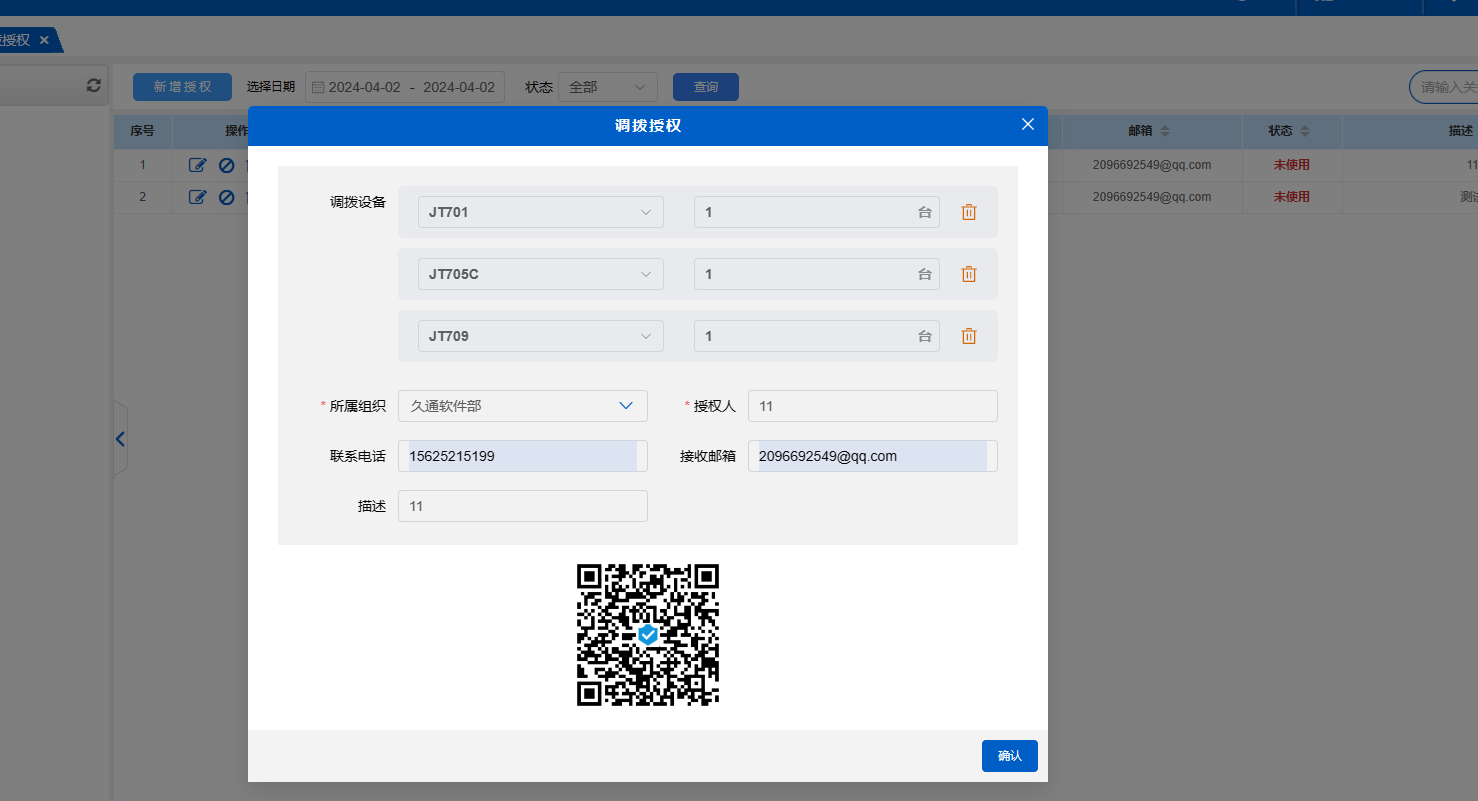Click disable icon in table row 2

226,197
